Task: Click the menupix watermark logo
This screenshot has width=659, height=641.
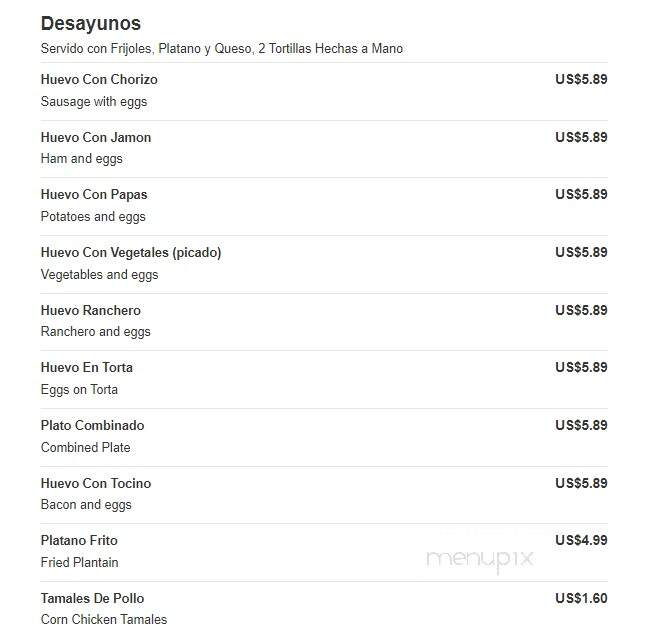Action: 480,560
